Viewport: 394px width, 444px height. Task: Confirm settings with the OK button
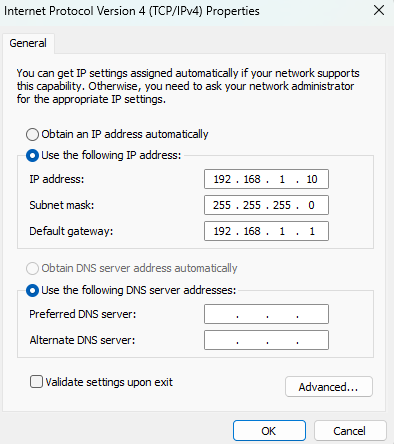(x=269, y=431)
